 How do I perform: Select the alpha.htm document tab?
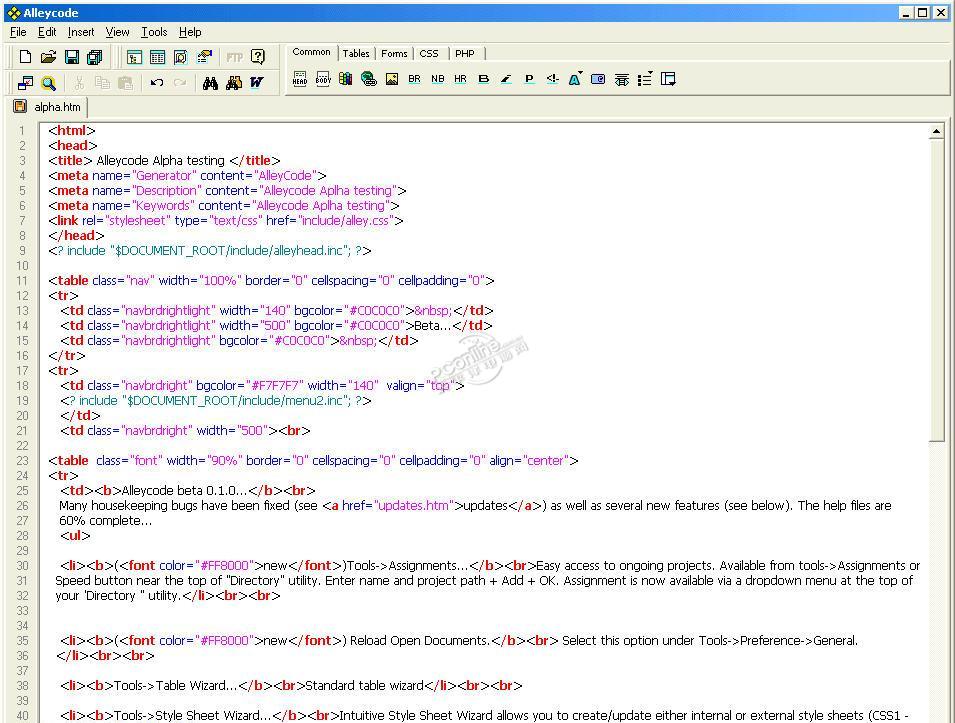(x=49, y=107)
